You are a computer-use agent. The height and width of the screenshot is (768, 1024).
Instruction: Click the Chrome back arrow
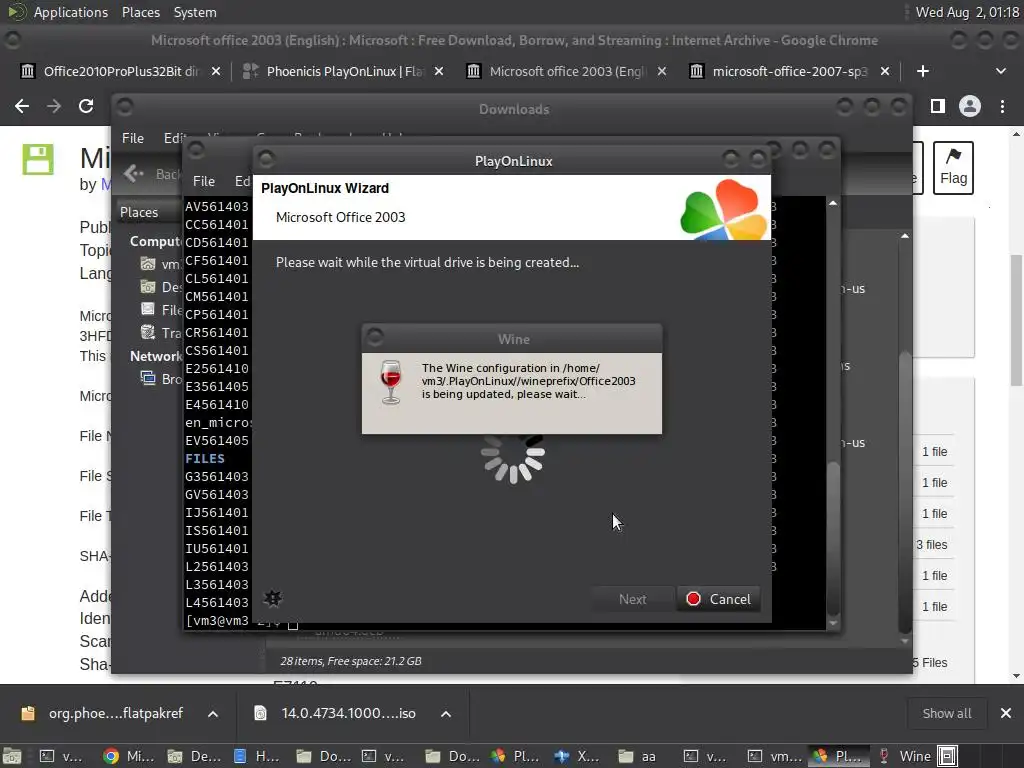tap(22, 106)
